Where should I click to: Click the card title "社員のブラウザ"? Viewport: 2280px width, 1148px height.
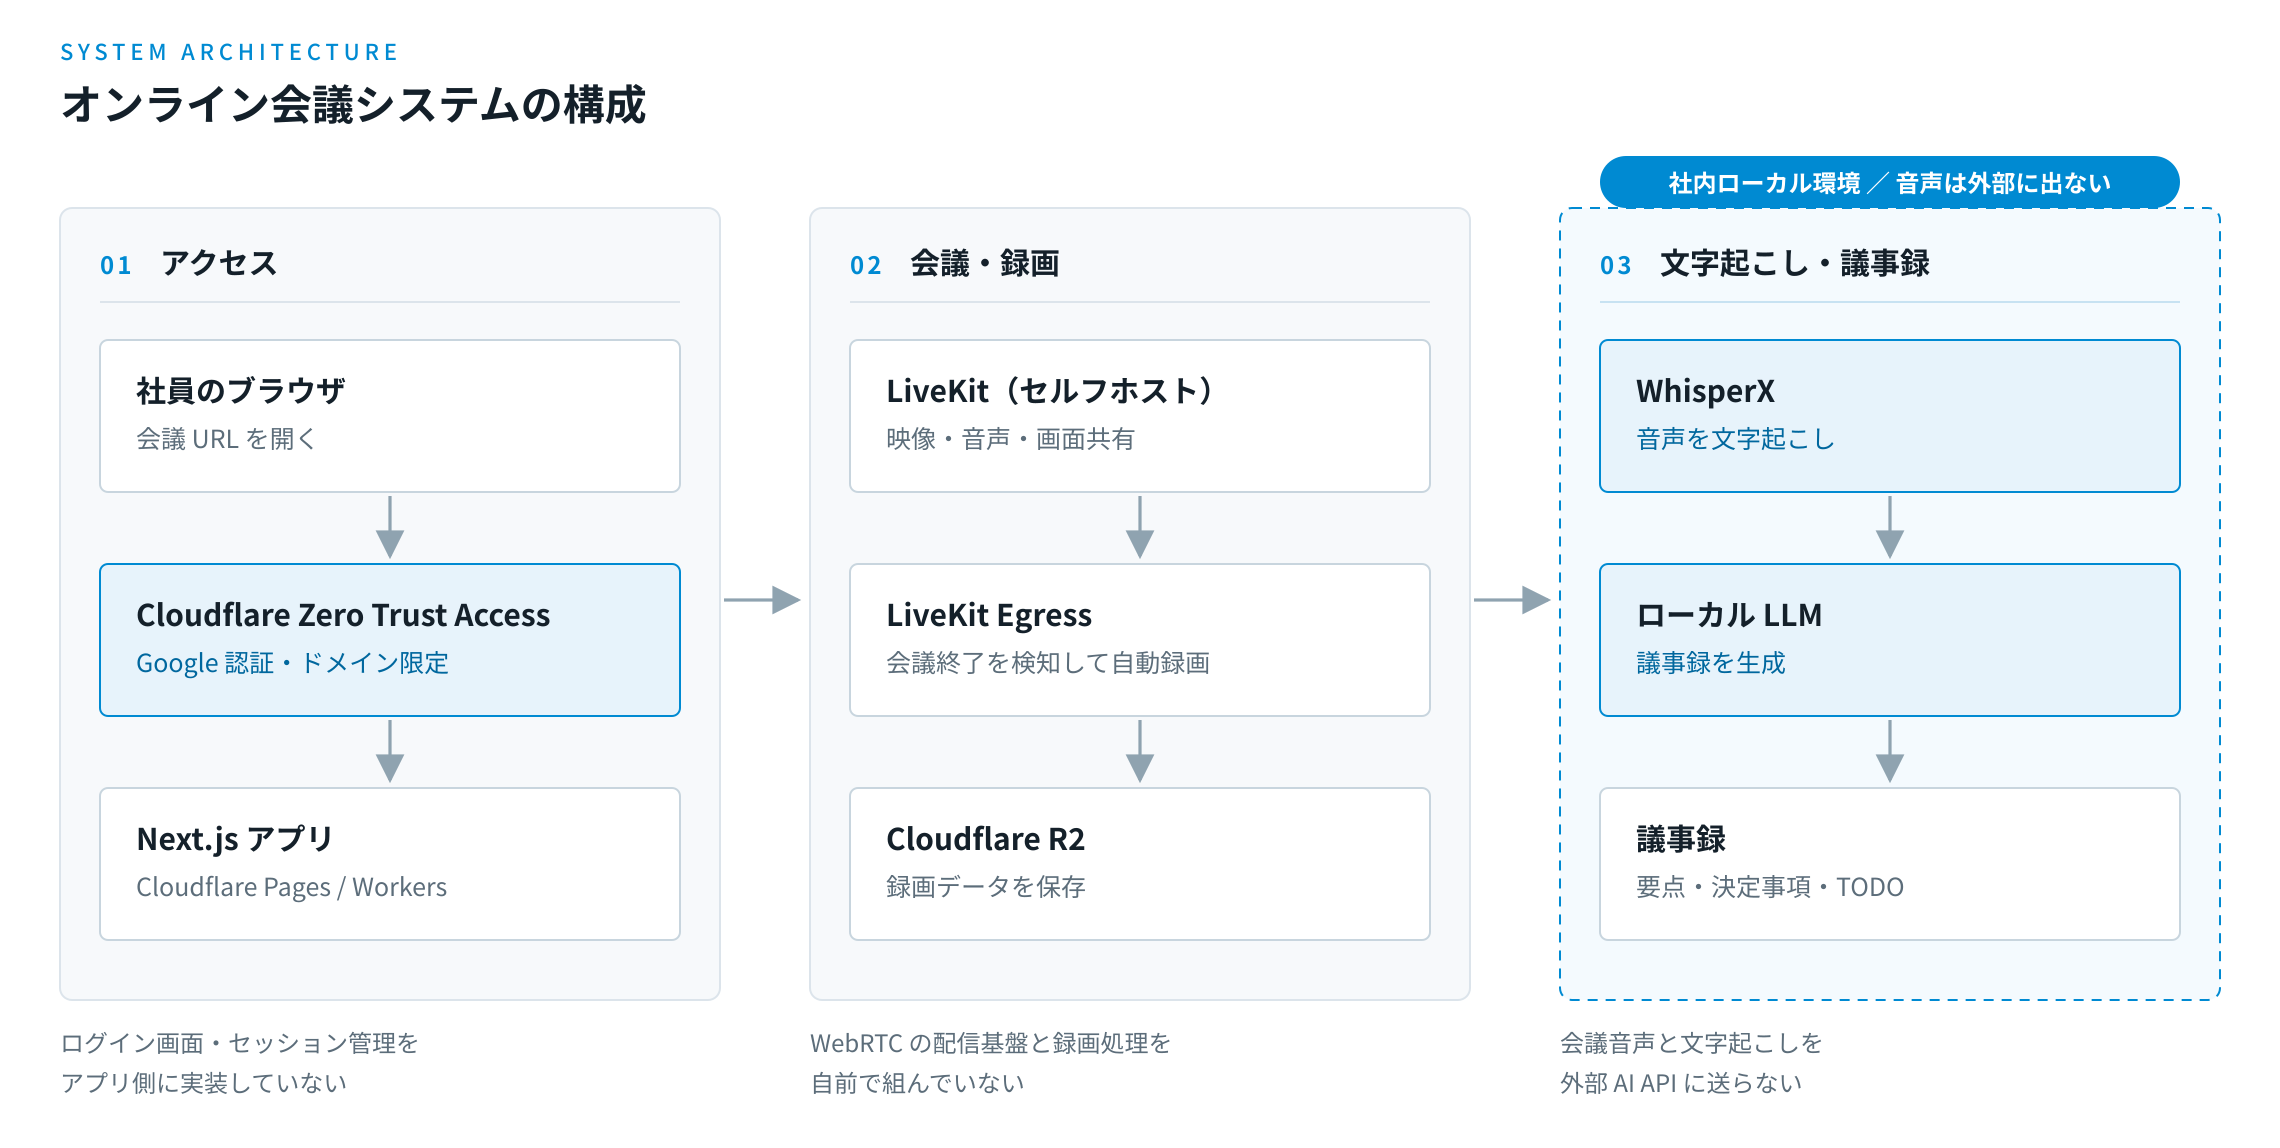241,390
